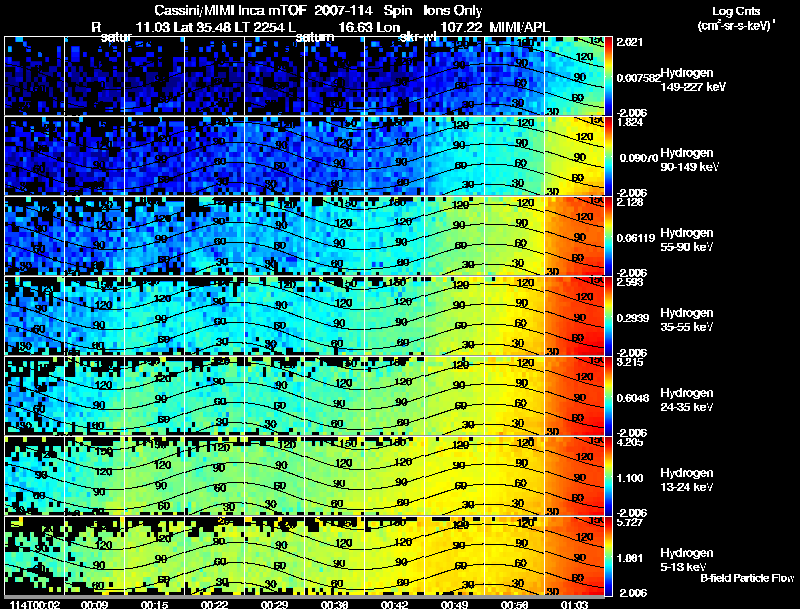The width and height of the screenshot is (800, 609).
Task: Click the 1.824 color scale maximum
Action: pos(630,122)
